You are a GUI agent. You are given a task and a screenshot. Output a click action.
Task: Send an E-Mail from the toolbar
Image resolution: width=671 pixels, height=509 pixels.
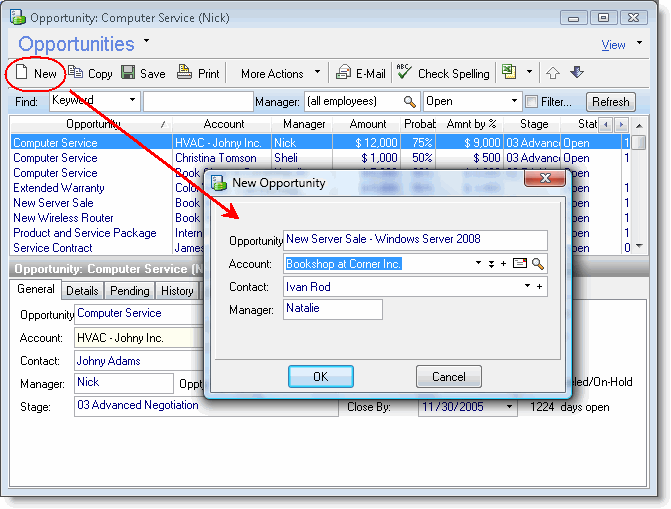point(360,73)
